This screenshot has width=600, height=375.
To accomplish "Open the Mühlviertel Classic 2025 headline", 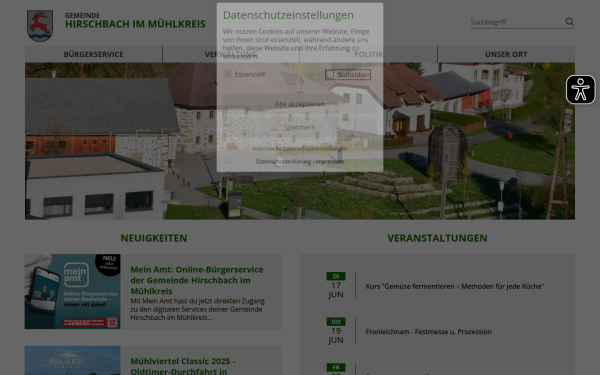I will tap(183, 366).
